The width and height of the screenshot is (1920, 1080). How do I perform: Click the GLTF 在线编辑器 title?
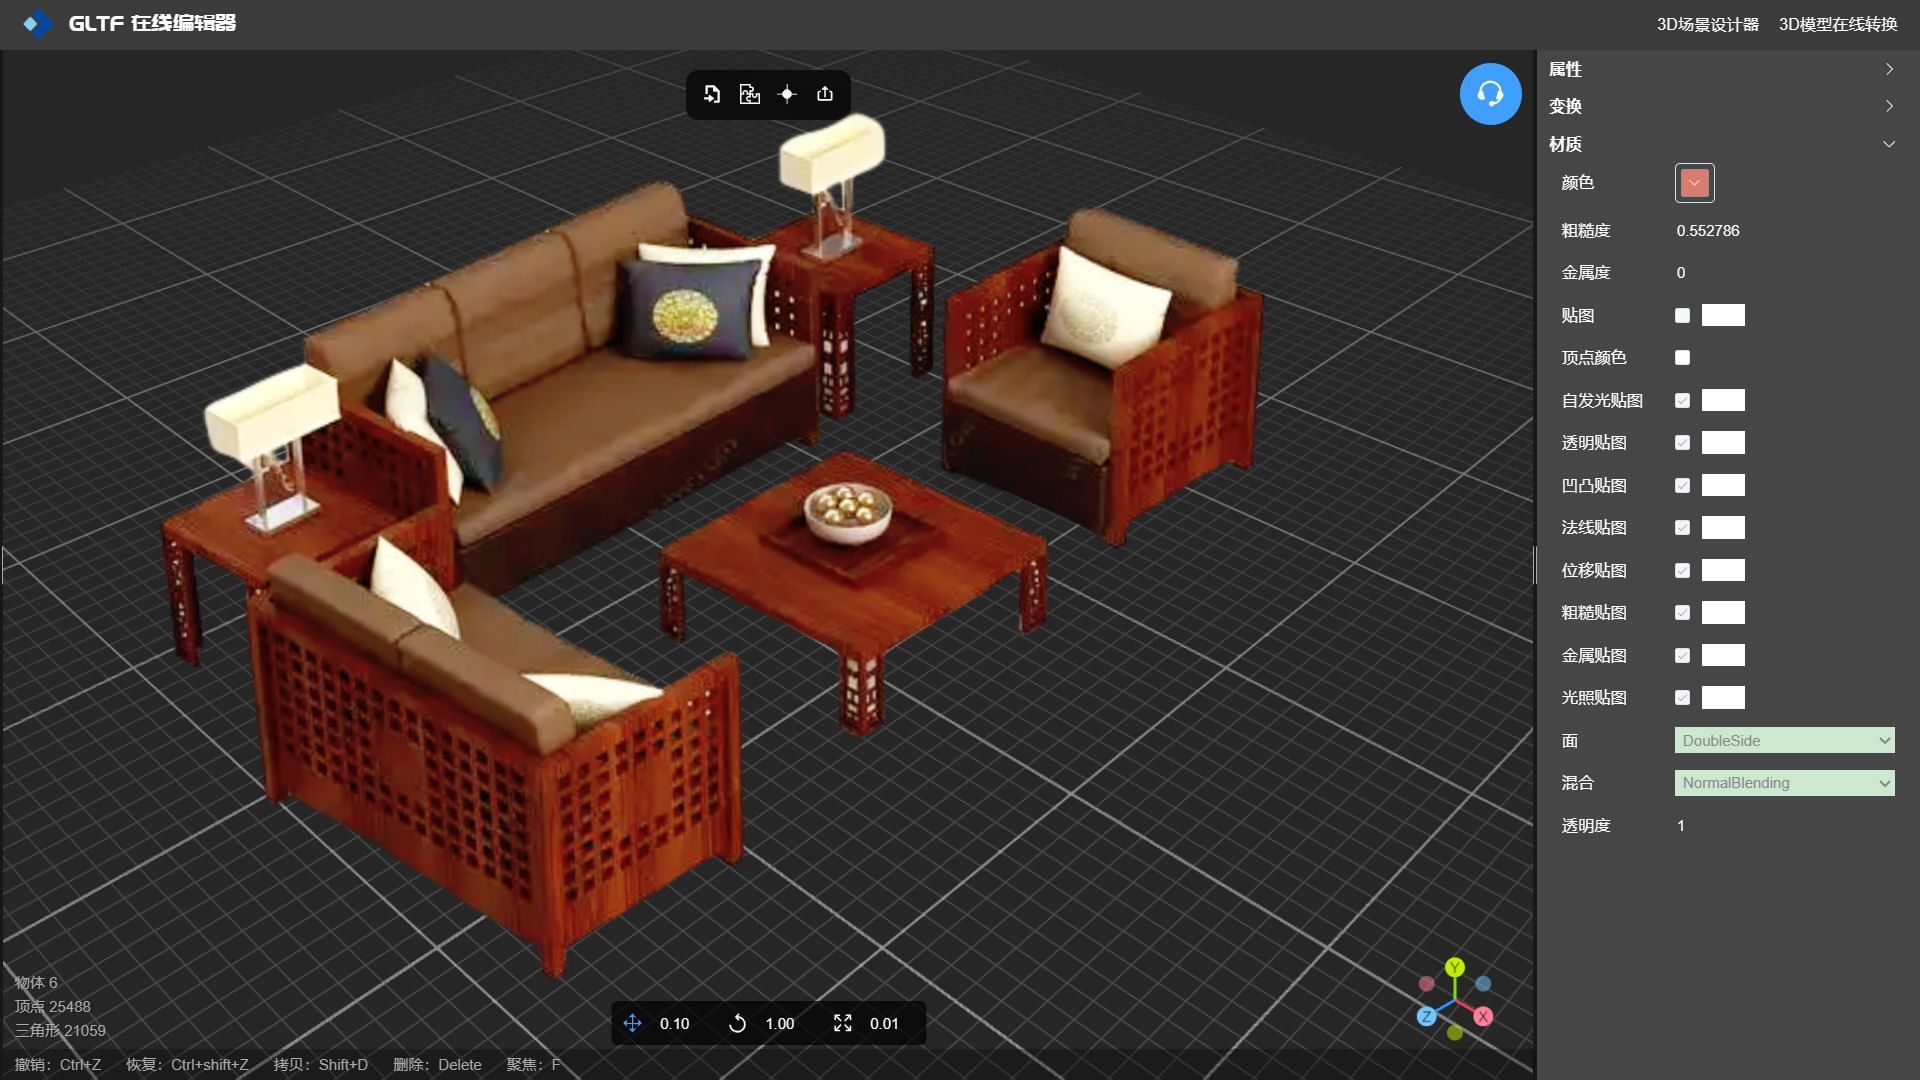click(x=152, y=23)
